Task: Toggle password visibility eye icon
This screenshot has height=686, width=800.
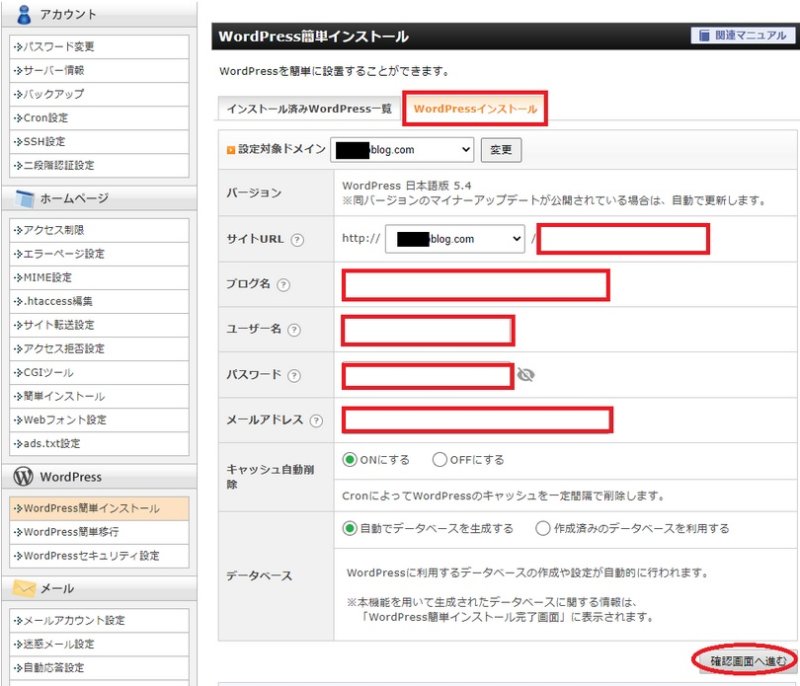Action: pyautogui.click(x=526, y=375)
